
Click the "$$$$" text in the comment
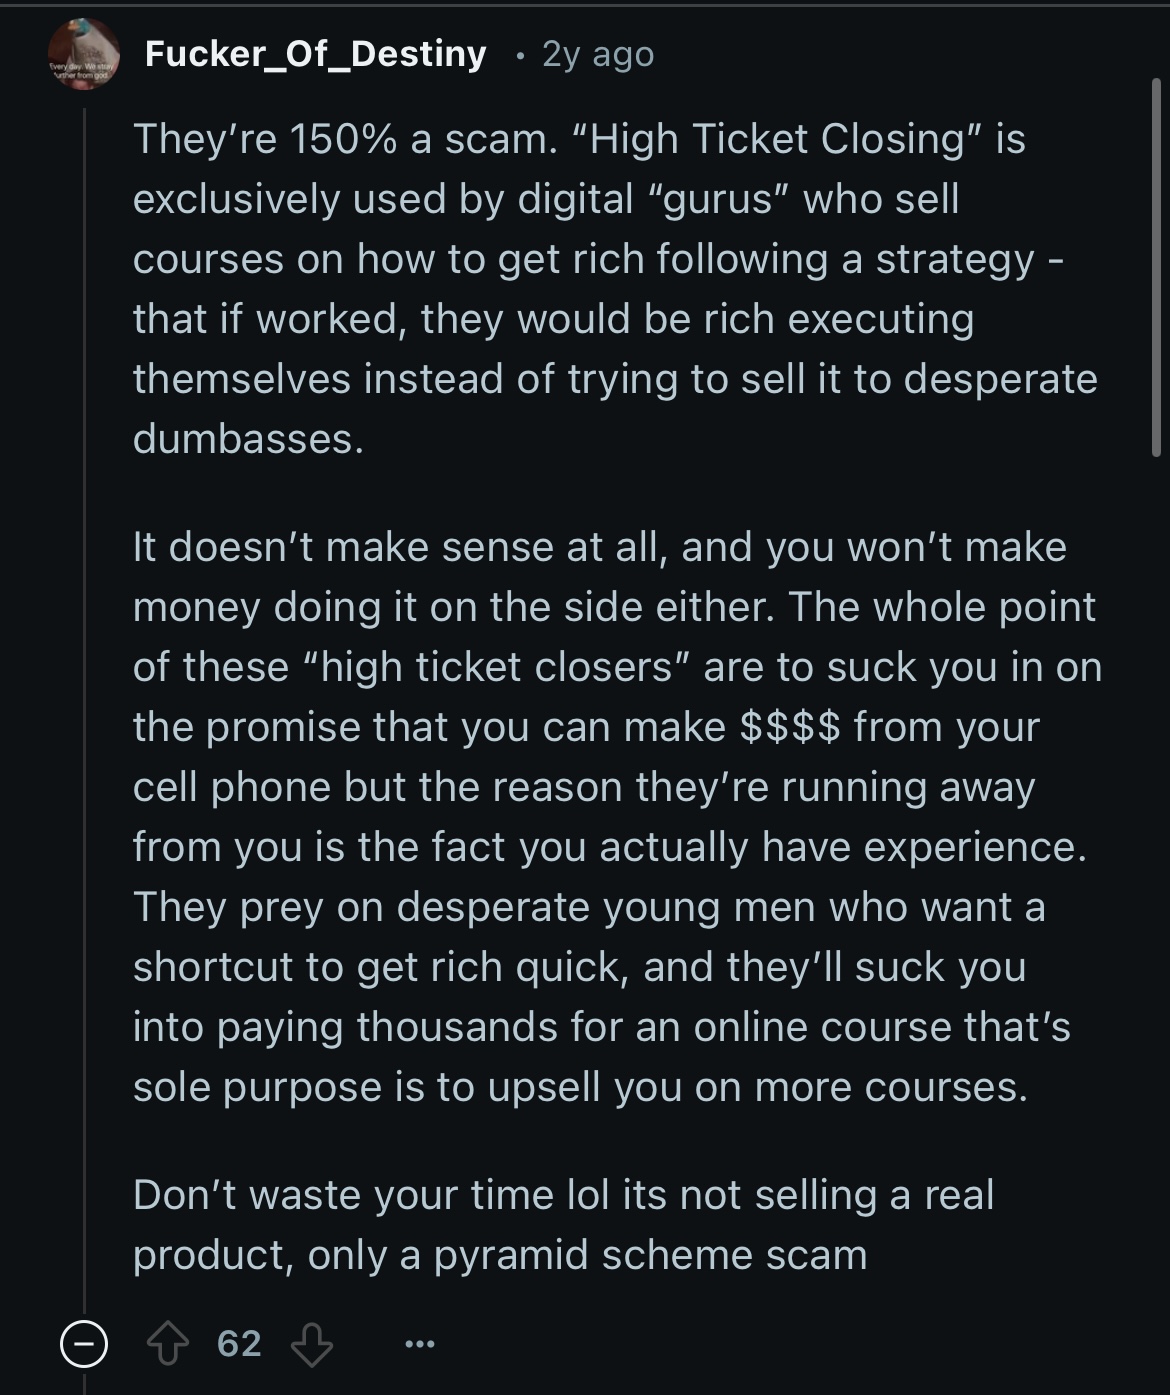pos(790,727)
